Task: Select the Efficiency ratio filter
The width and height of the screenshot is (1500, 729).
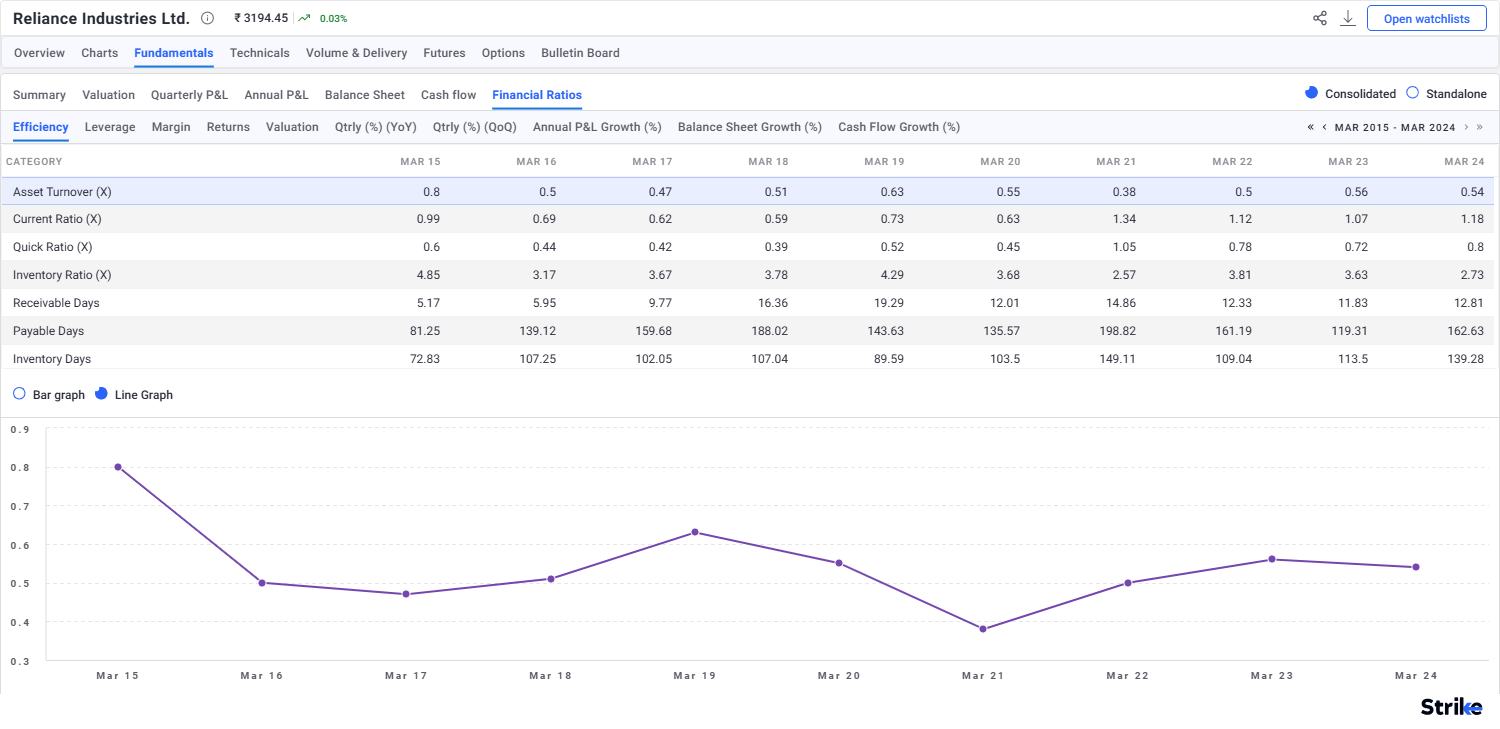Action: [41, 127]
